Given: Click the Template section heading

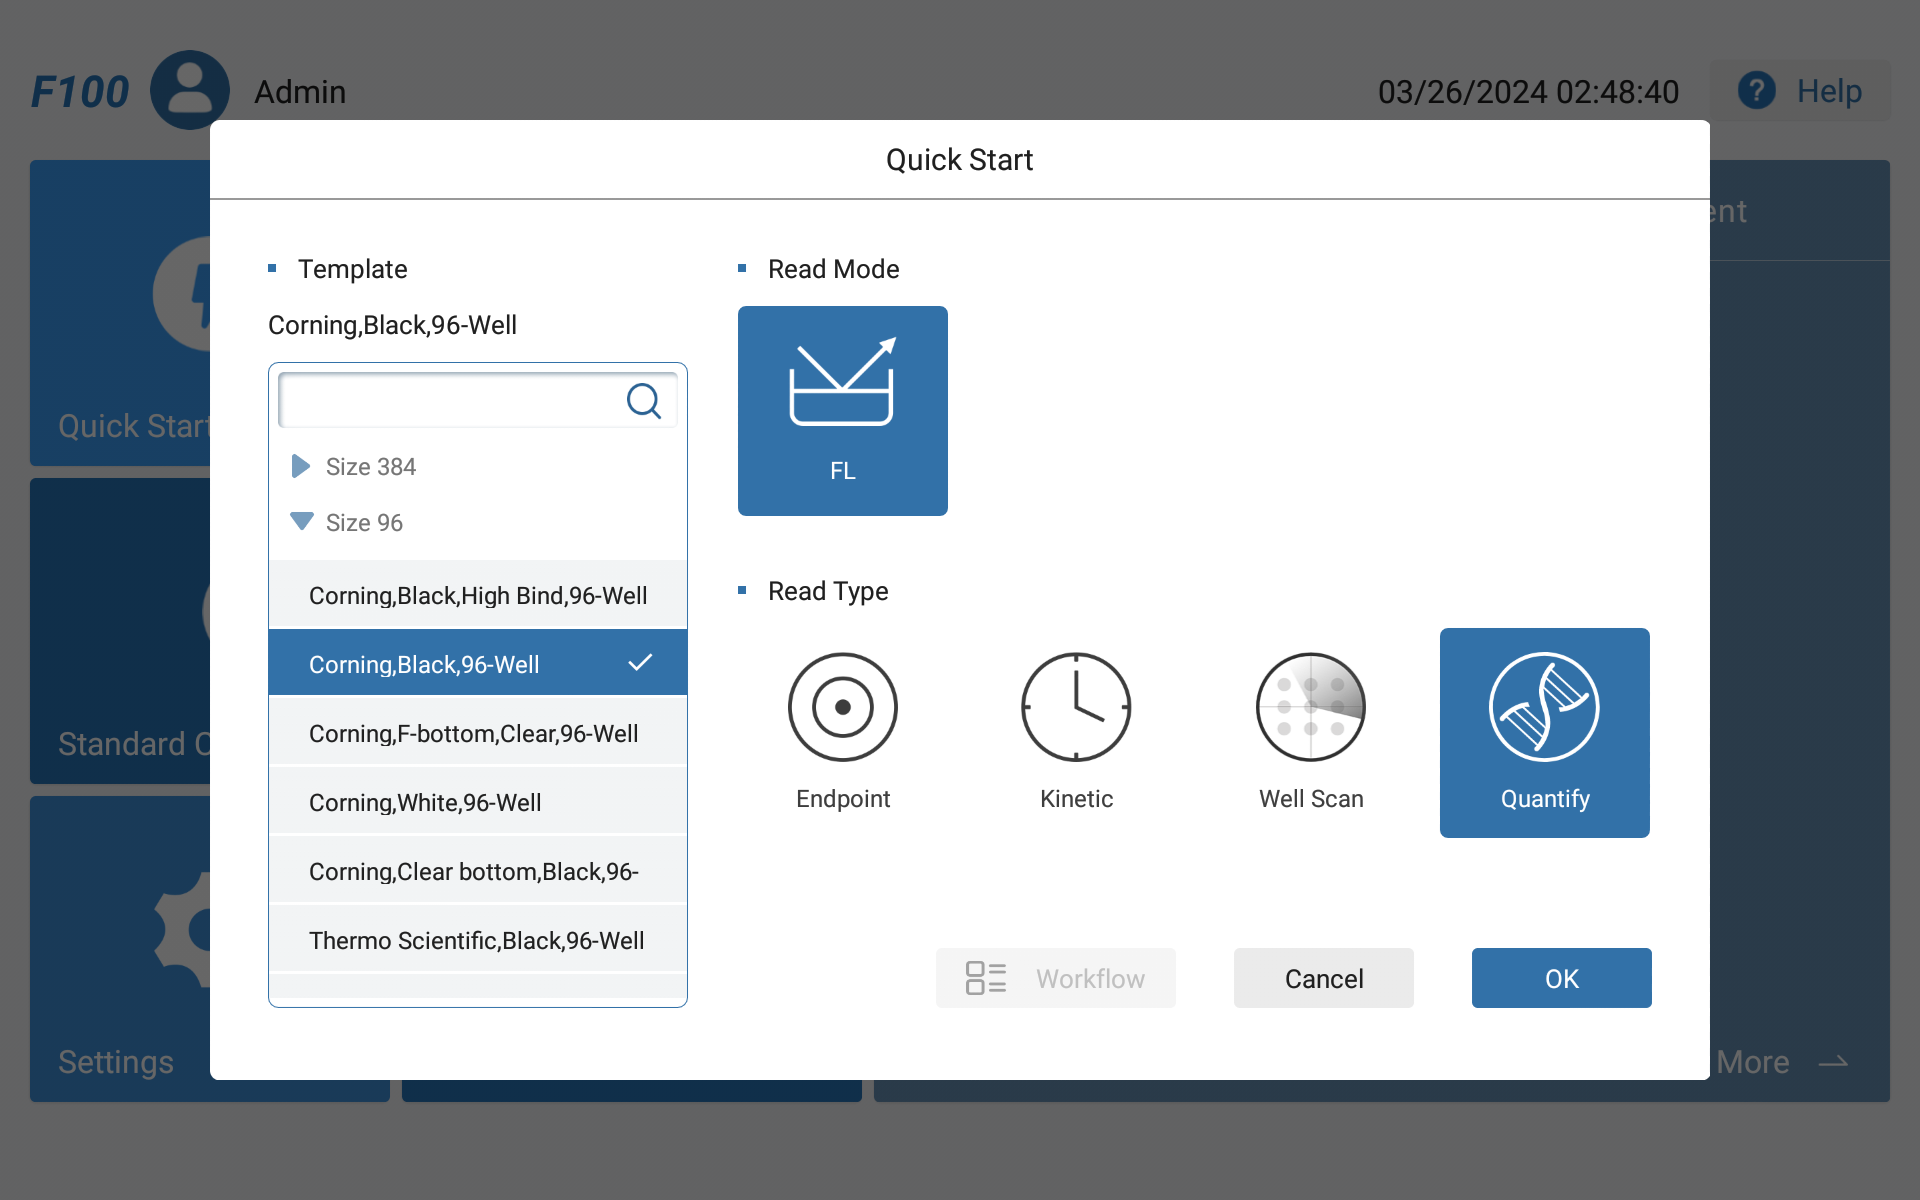Looking at the screenshot, I should [352, 269].
